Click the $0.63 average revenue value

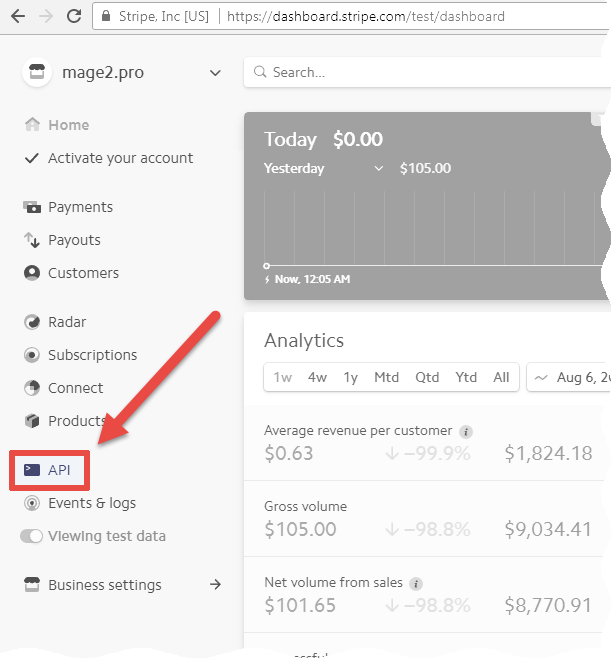pos(289,453)
